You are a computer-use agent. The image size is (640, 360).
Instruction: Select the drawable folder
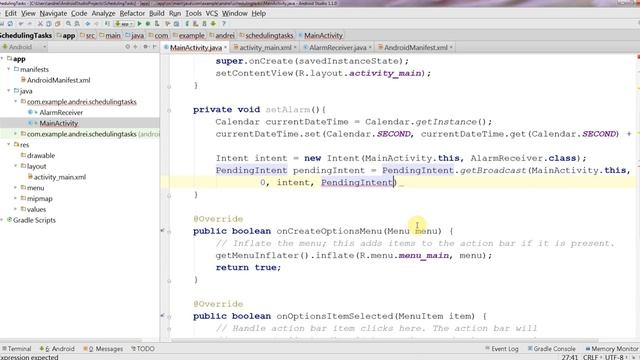pyautogui.click(x=41, y=156)
